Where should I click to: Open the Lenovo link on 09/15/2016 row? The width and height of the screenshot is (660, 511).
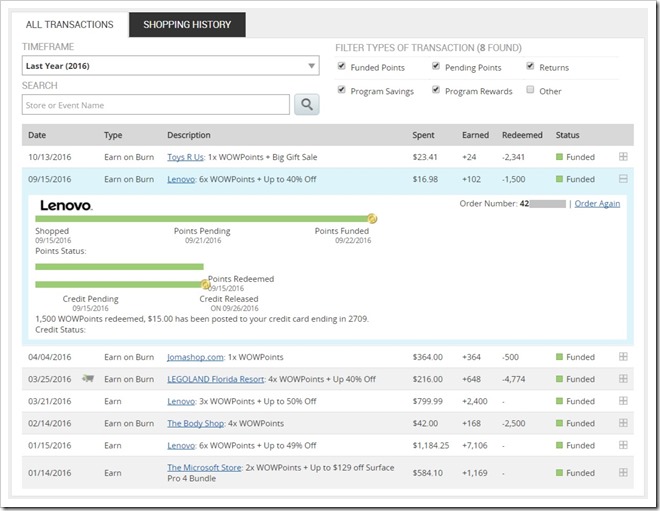pyautogui.click(x=181, y=179)
